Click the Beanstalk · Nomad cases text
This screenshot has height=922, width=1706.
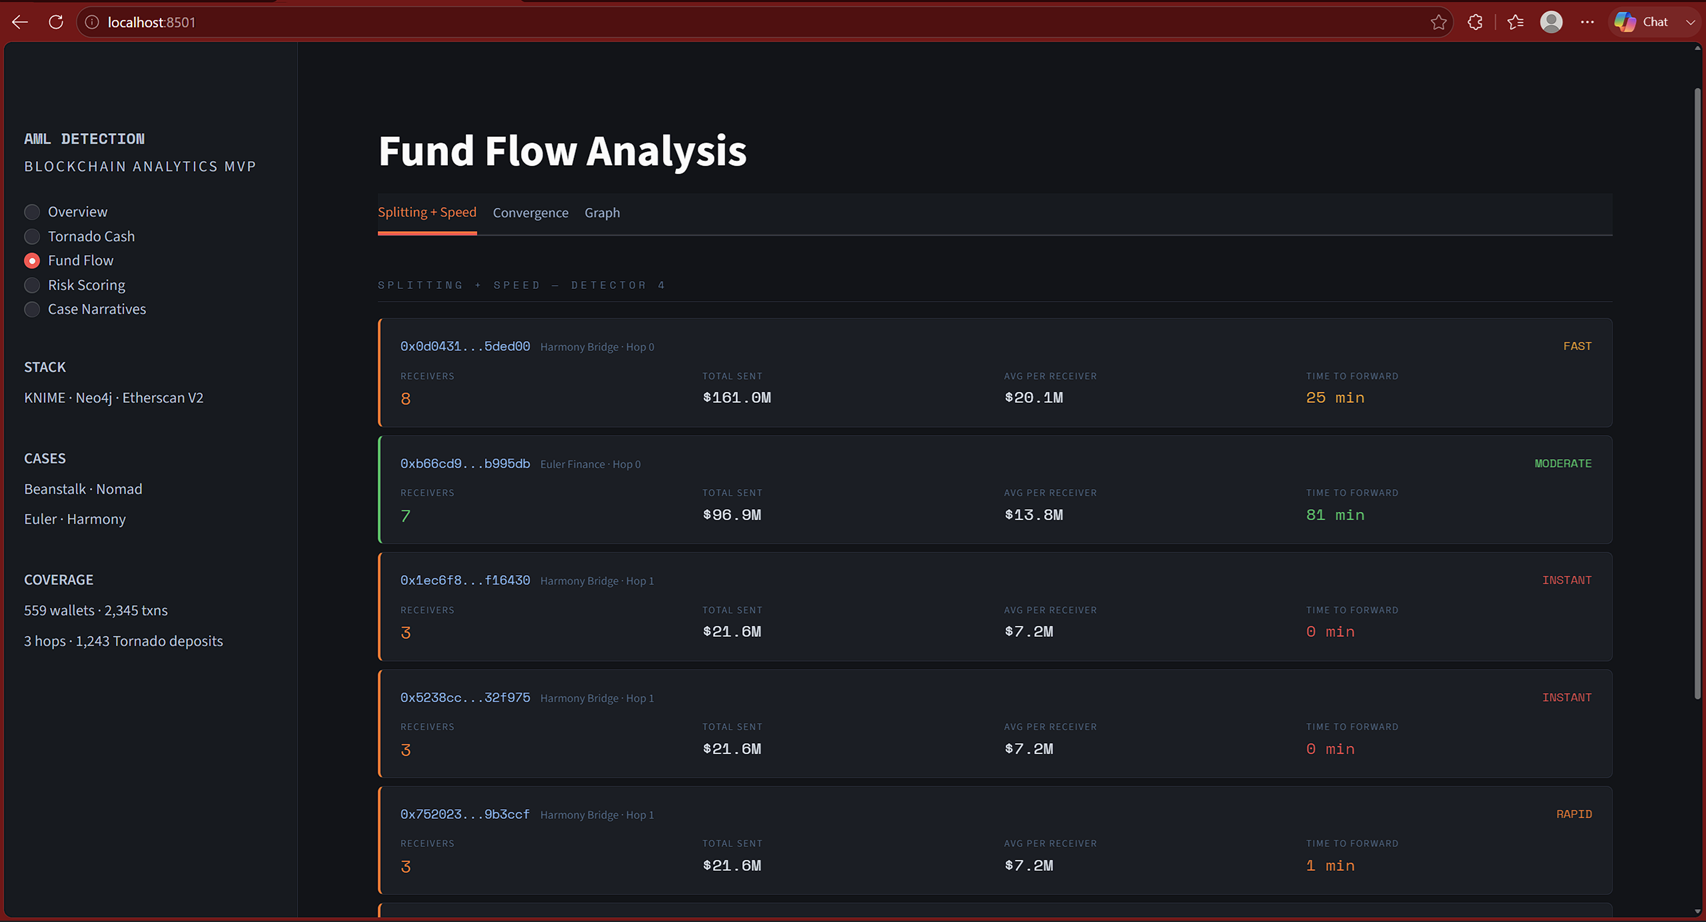[x=83, y=489]
